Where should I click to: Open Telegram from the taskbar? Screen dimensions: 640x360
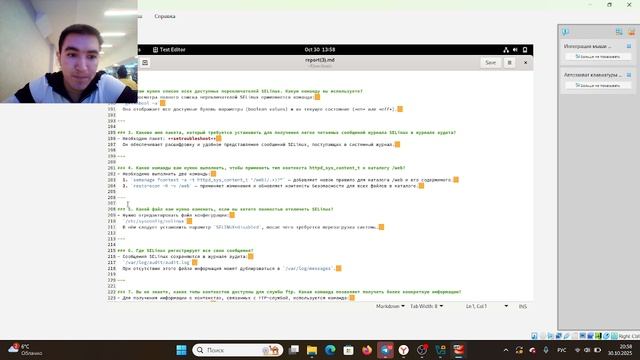coord(385,350)
